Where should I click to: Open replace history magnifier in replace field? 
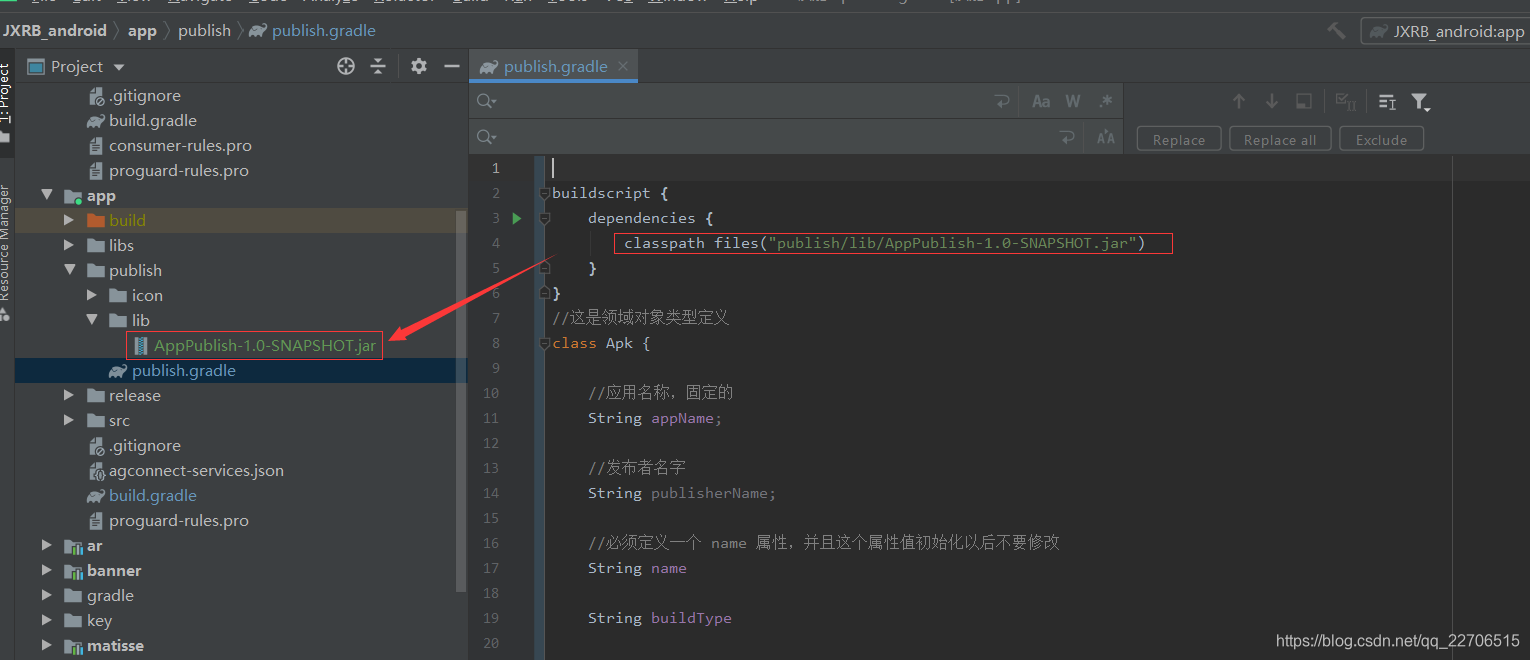[x=486, y=137]
